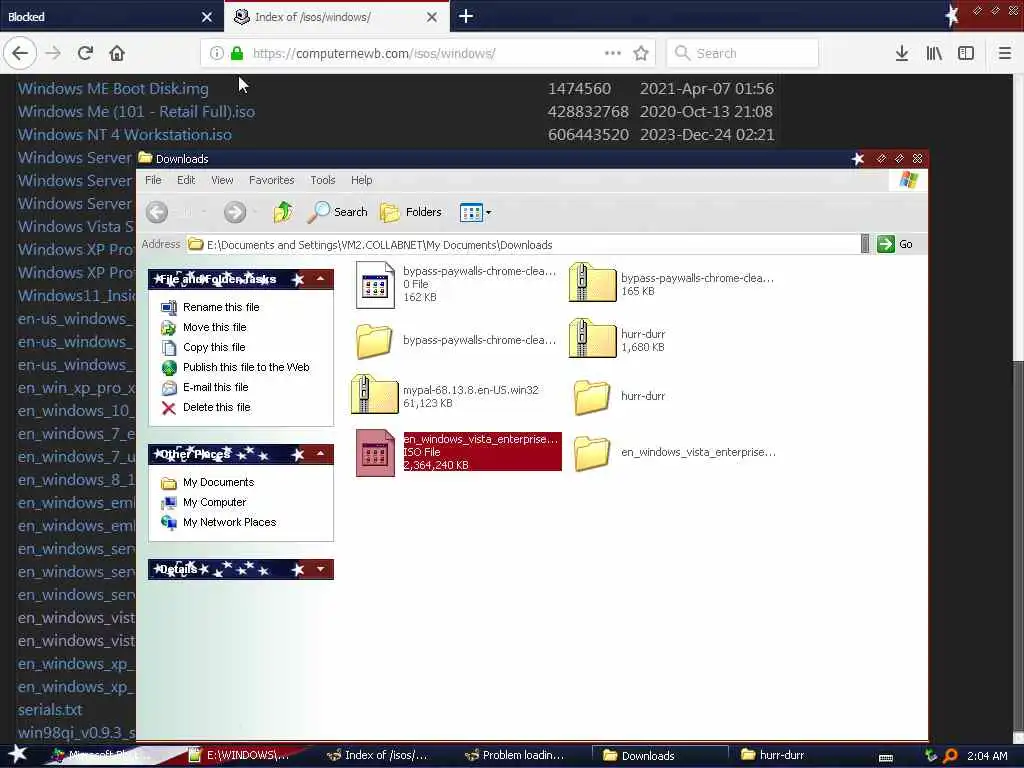Viewport: 1024px width, 768px height.
Task: Click Explorer Forward button
Action: pos(235,212)
